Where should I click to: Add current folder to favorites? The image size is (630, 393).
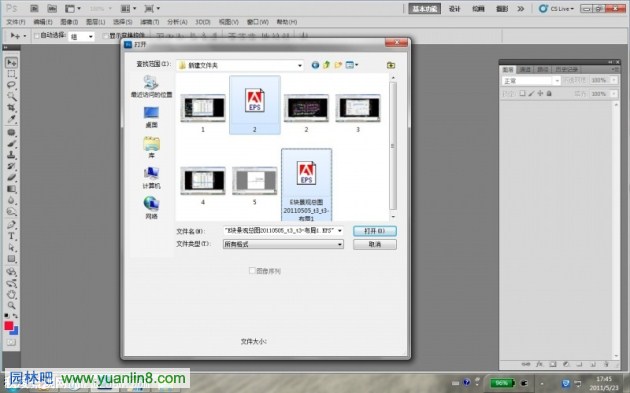click(x=391, y=65)
